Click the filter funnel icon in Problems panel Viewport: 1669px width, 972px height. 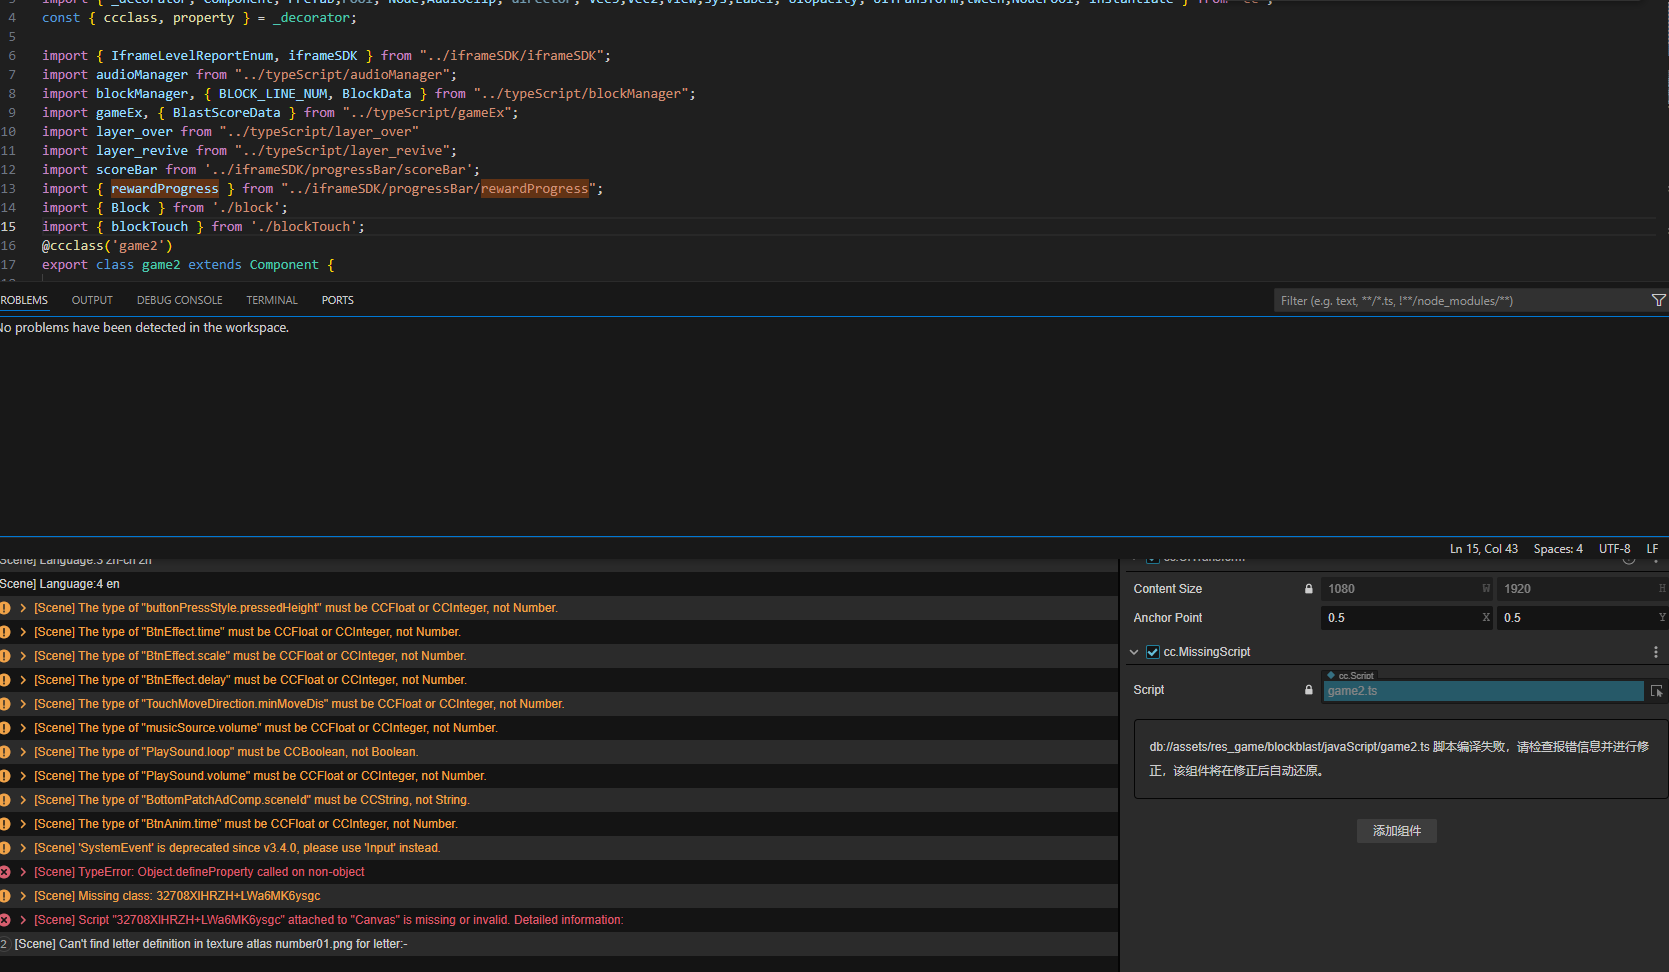pyautogui.click(x=1658, y=301)
